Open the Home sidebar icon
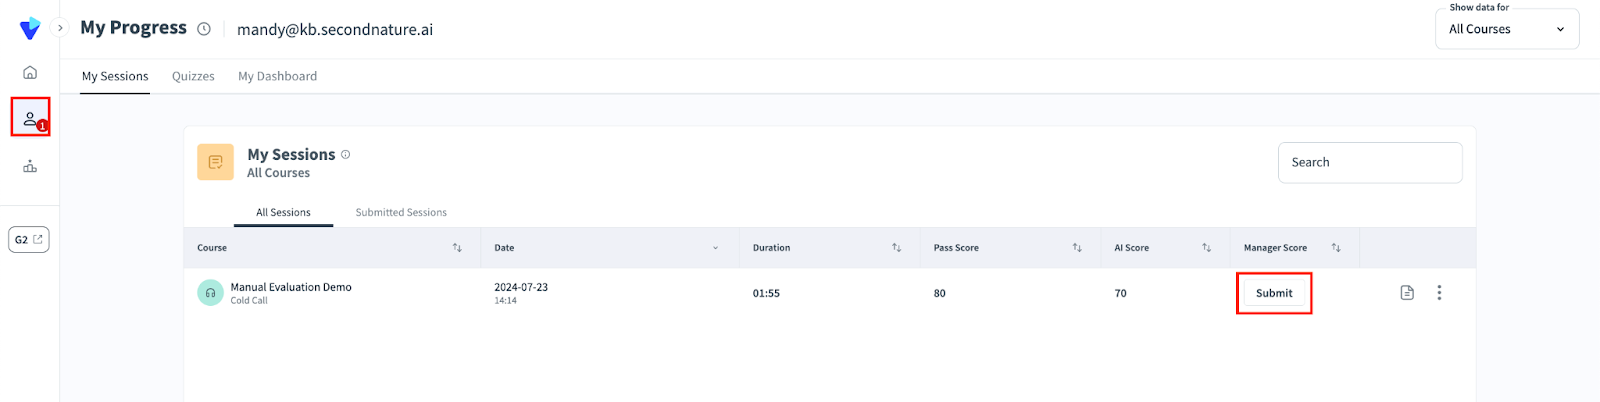1600x402 pixels. 30,72
